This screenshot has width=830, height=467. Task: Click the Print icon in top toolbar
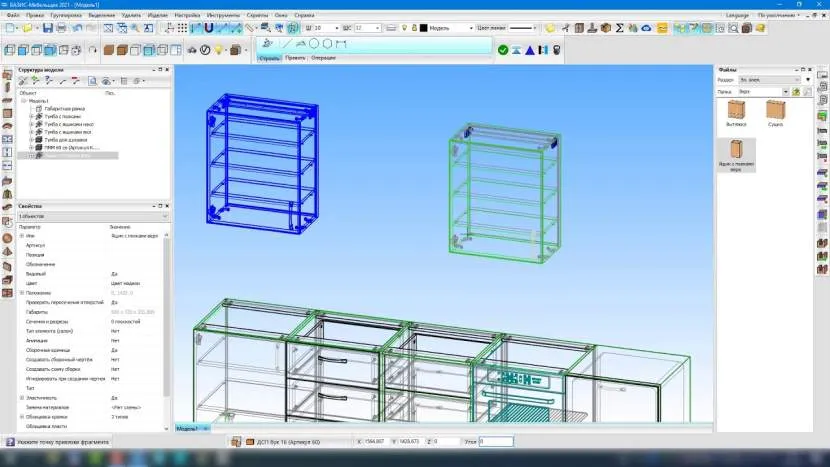62,28
